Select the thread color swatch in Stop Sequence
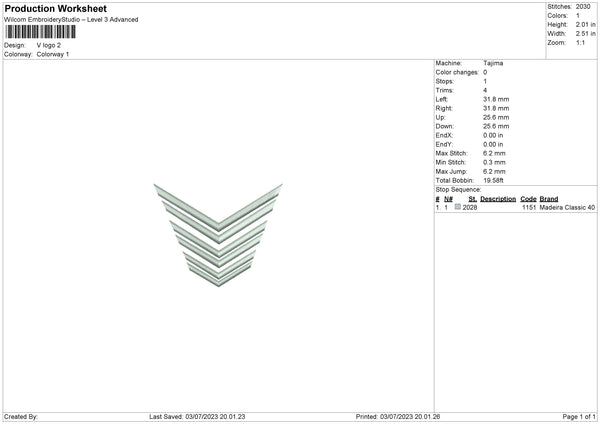This screenshot has width=600, height=424. (x=458, y=207)
